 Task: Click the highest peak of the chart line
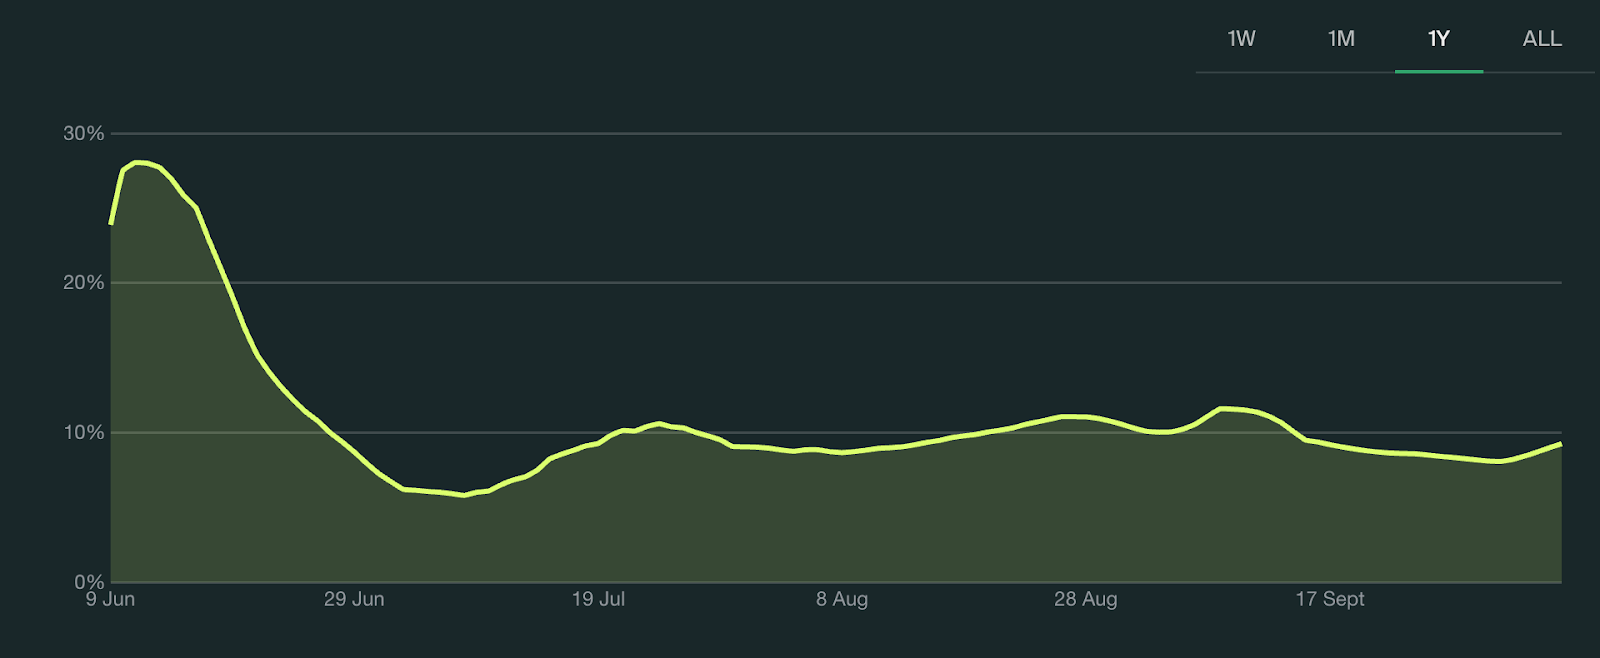click(138, 162)
